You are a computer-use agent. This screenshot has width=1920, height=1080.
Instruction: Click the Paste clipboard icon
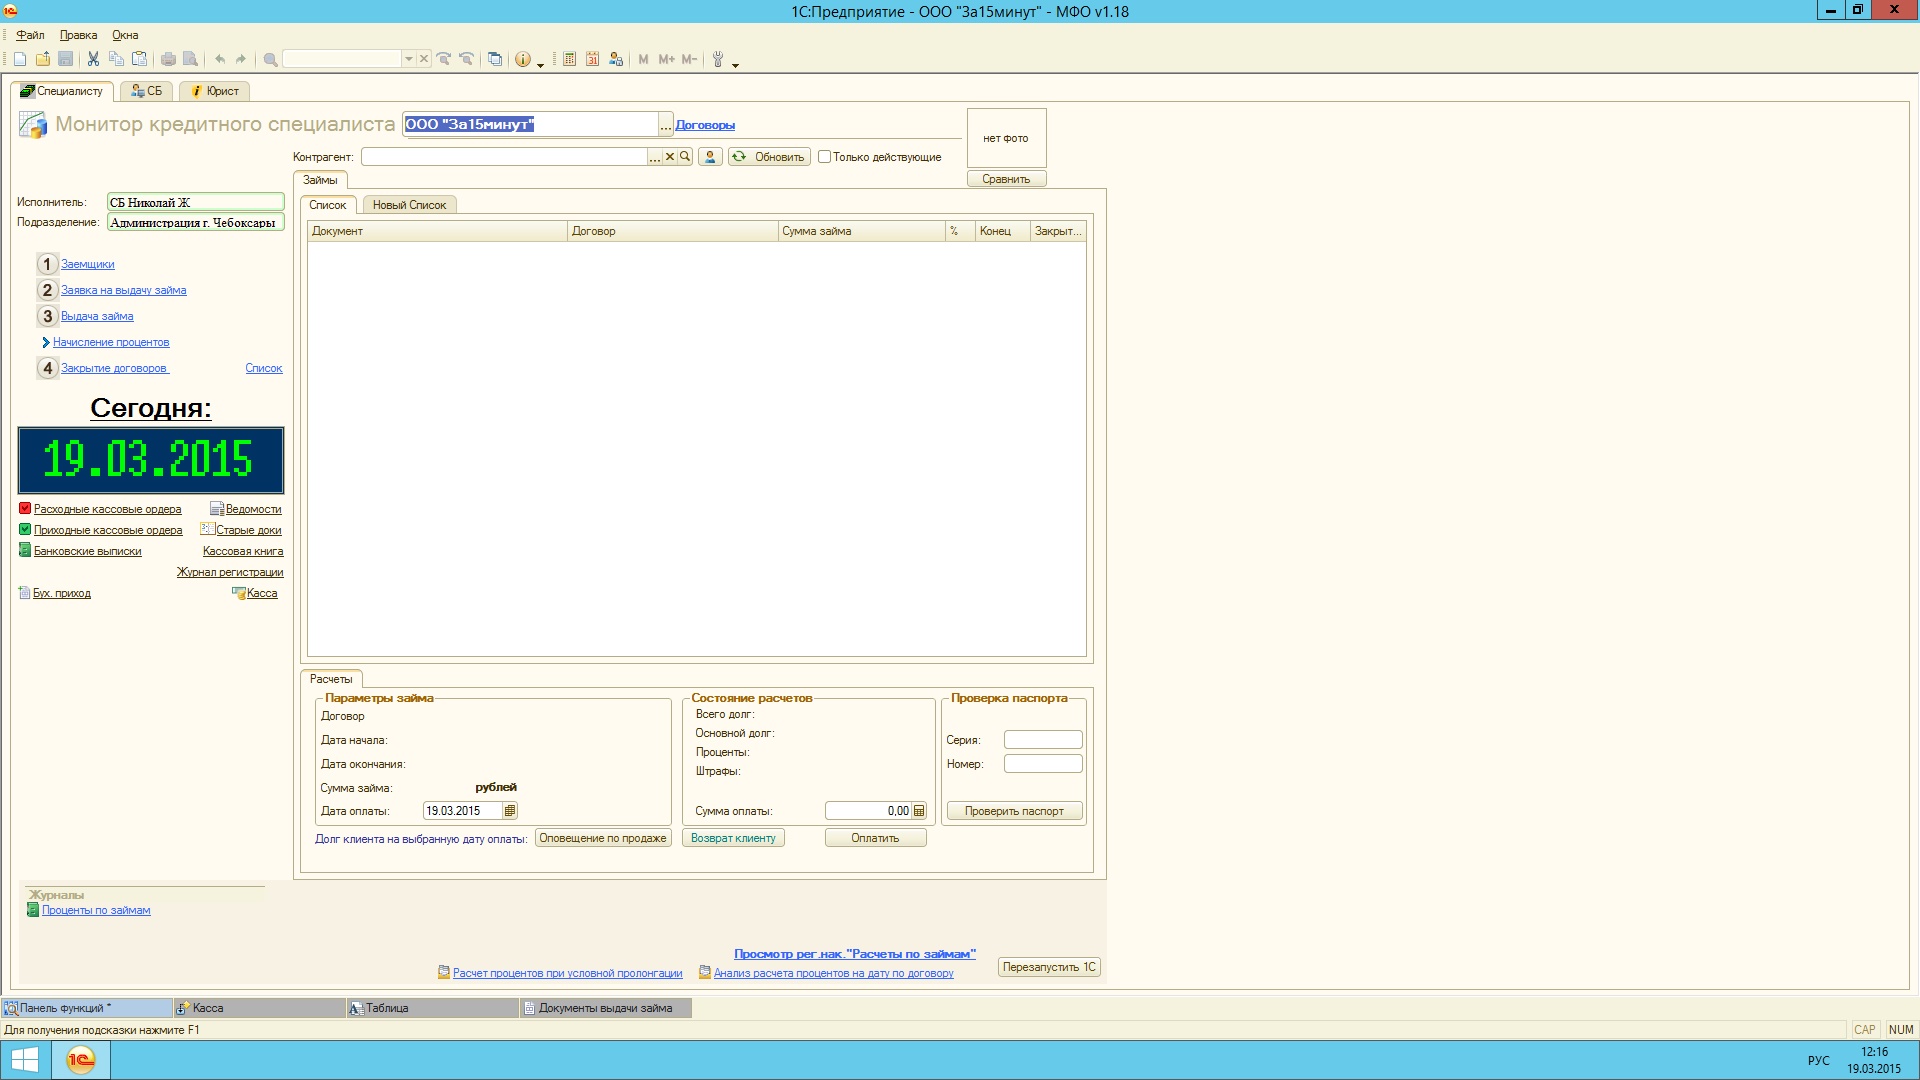pyautogui.click(x=140, y=60)
